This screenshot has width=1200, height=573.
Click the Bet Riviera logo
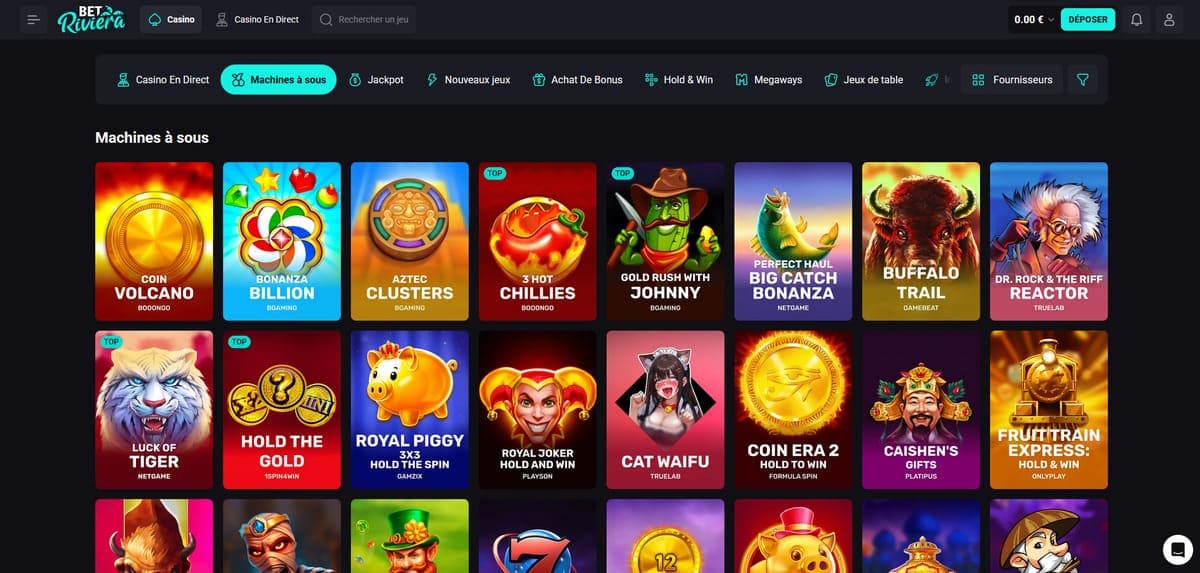[92, 19]
